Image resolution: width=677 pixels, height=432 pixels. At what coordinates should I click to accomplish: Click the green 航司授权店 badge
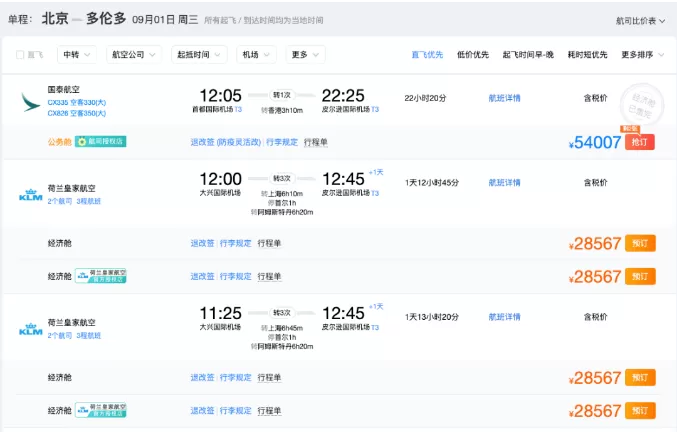click(x=101, y=142)
